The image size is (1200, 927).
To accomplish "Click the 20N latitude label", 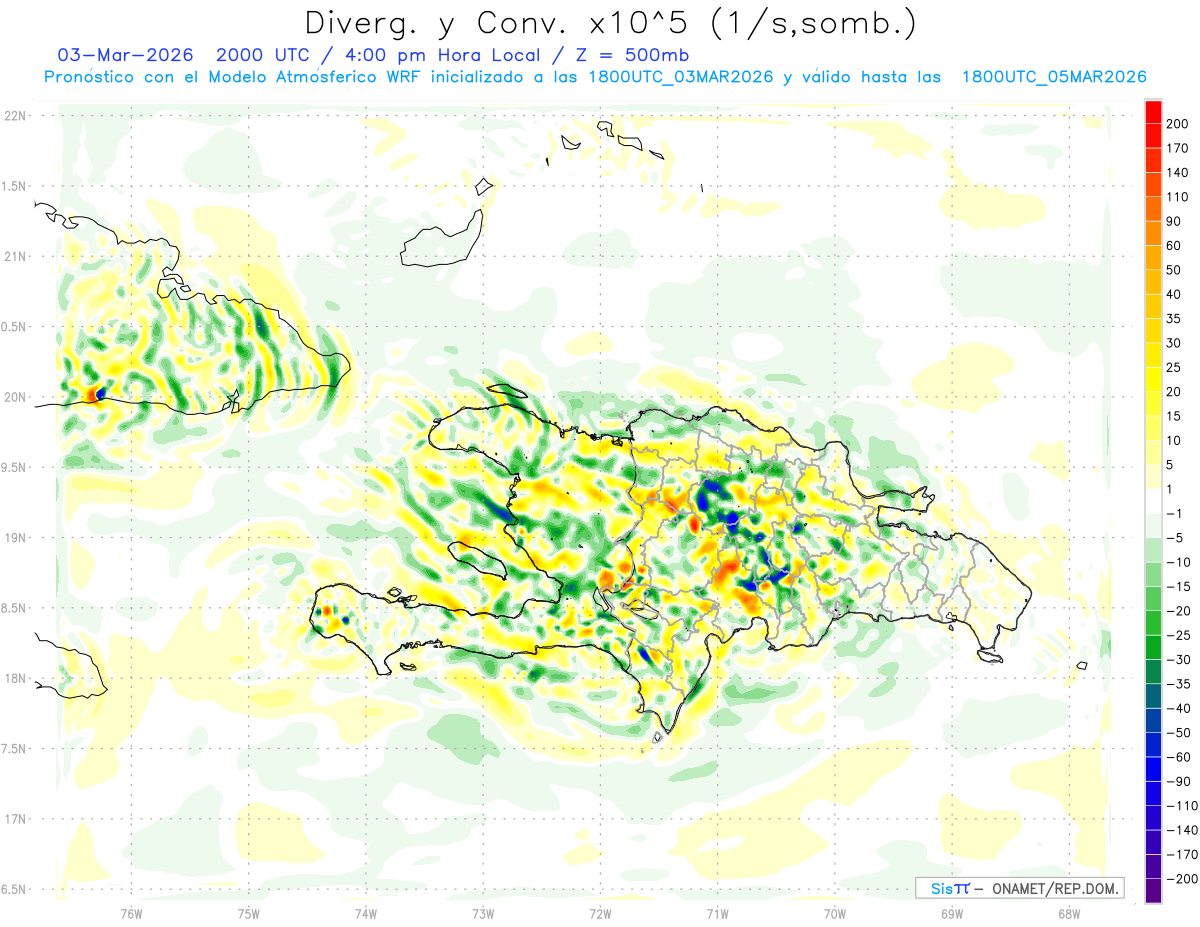I will (15, 397).
